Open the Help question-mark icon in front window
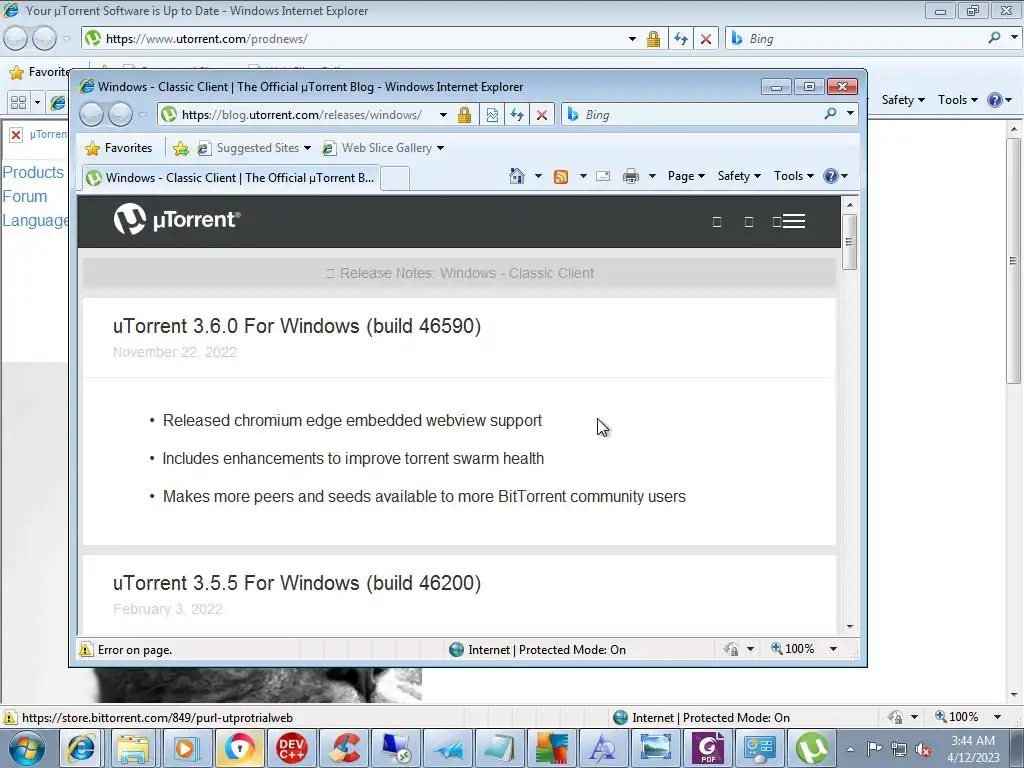The width and height of the screenshot is (1024, 768). point(831,176)
